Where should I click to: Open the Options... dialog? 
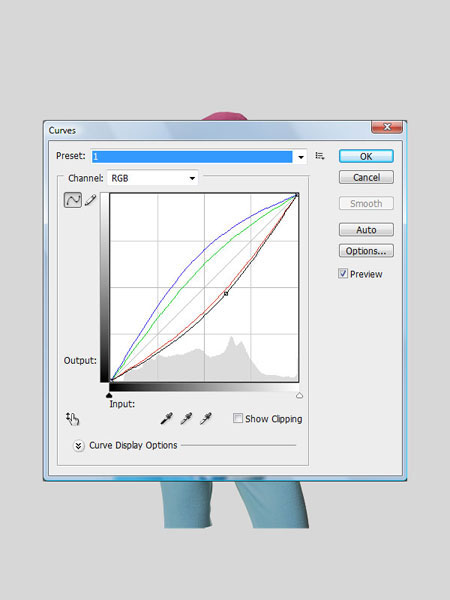click(366, 251)
